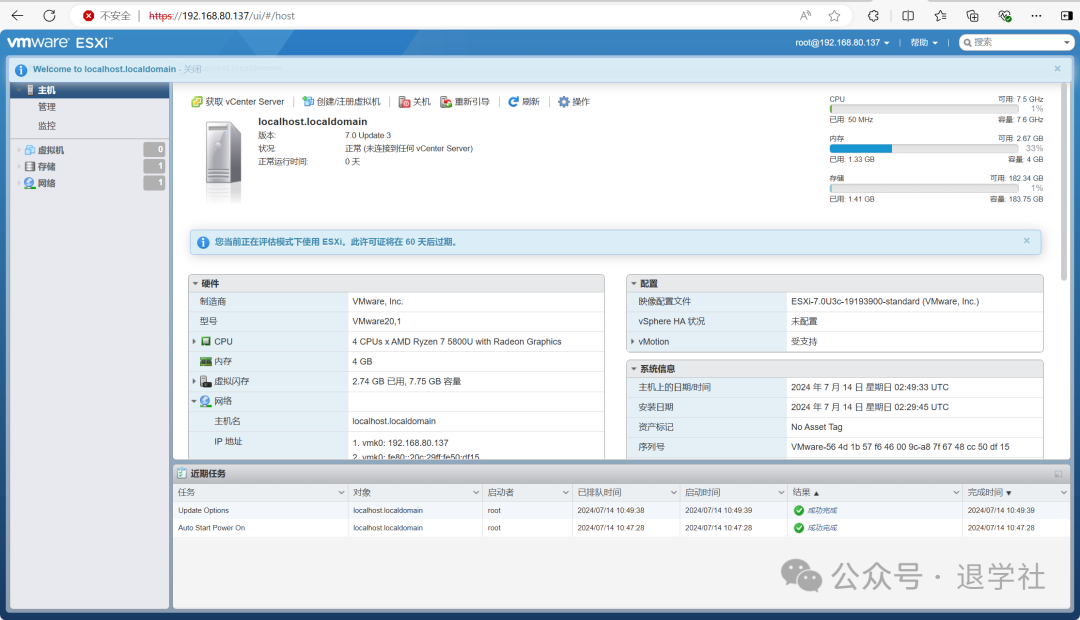1080x620 pixels.
Task: Expand the 虚拟机 tree arrow
Action: pos(19,149)
